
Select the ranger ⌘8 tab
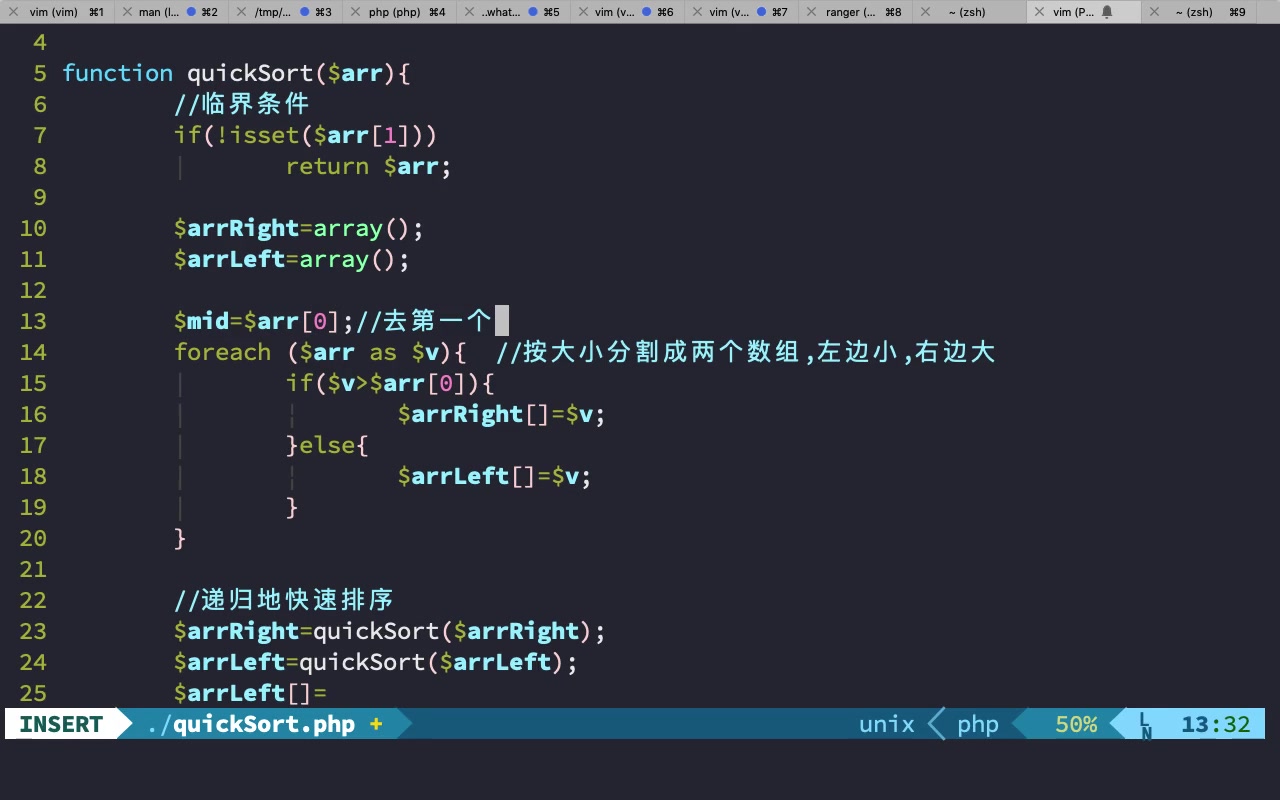tap(855, 12)
